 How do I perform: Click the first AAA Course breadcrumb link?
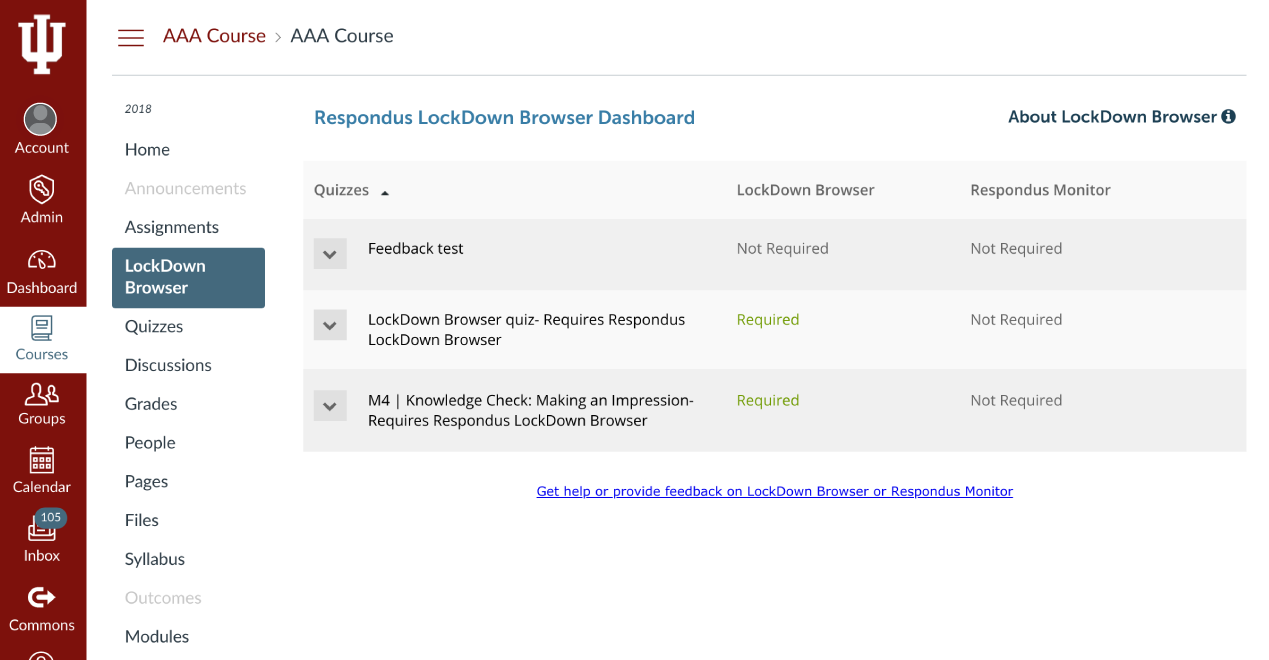(214, 37)
